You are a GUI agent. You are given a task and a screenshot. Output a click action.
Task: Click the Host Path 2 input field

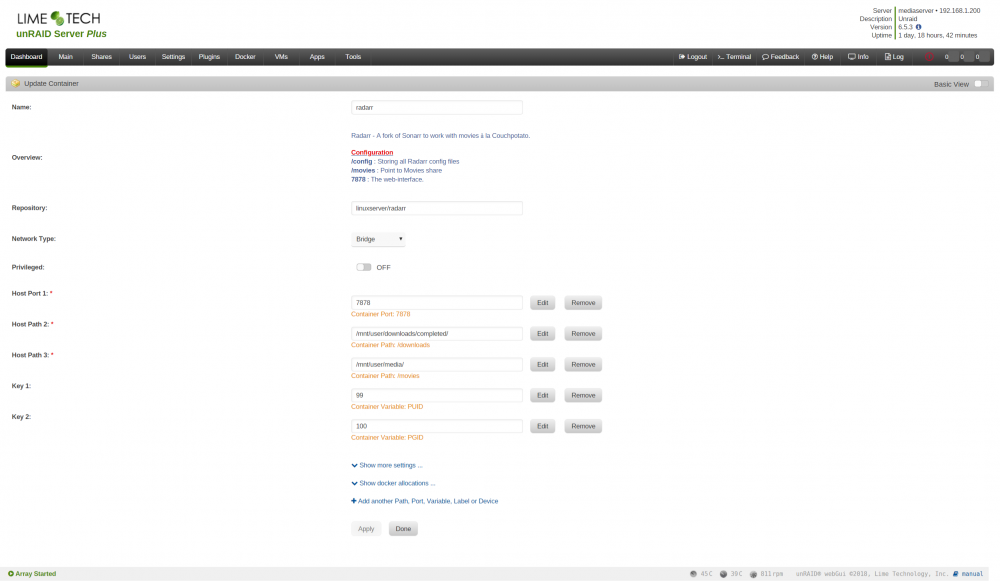point(437,334)
